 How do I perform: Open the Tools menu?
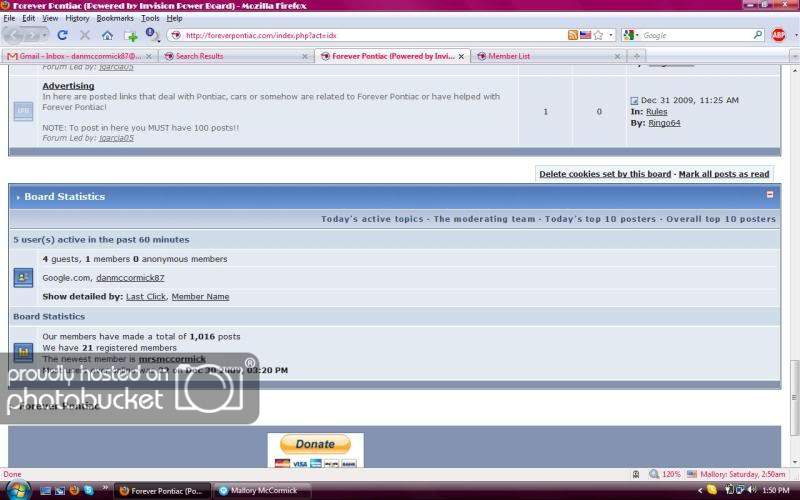pyautogui.click(x=150, y=18)
